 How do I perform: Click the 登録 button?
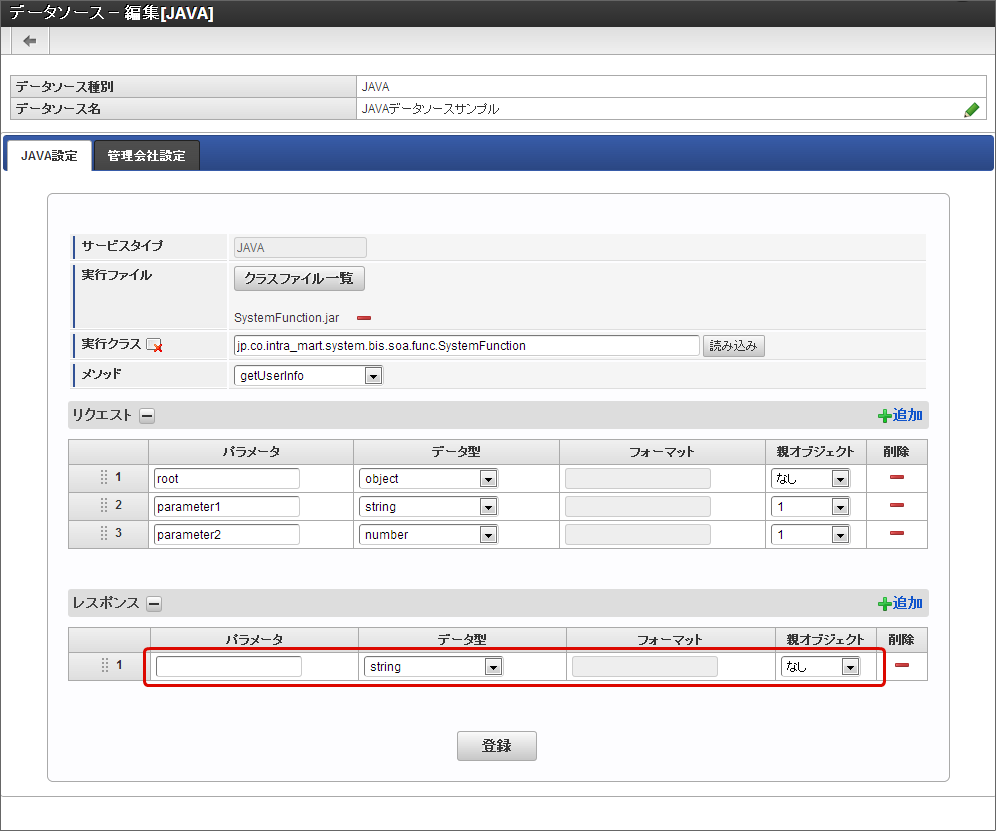click(496, 746)
